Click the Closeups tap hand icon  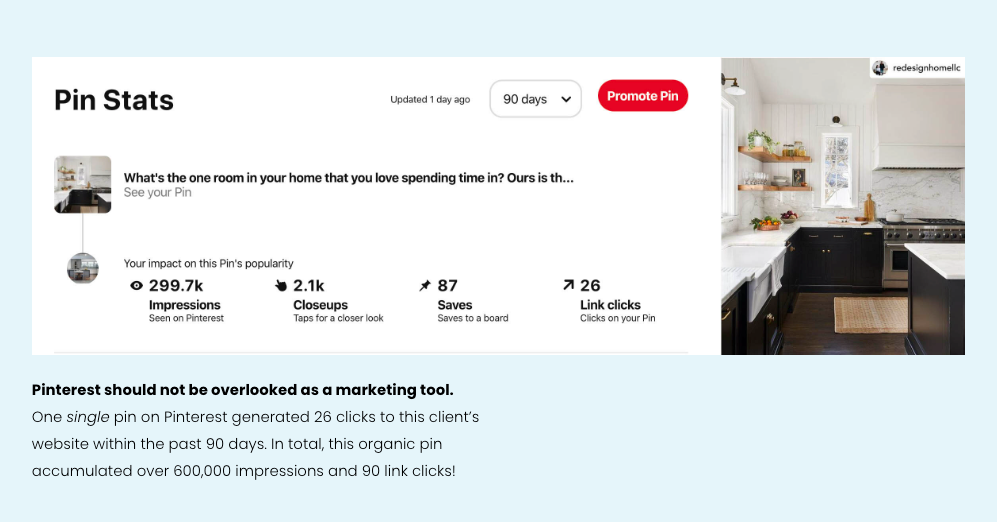281,286
